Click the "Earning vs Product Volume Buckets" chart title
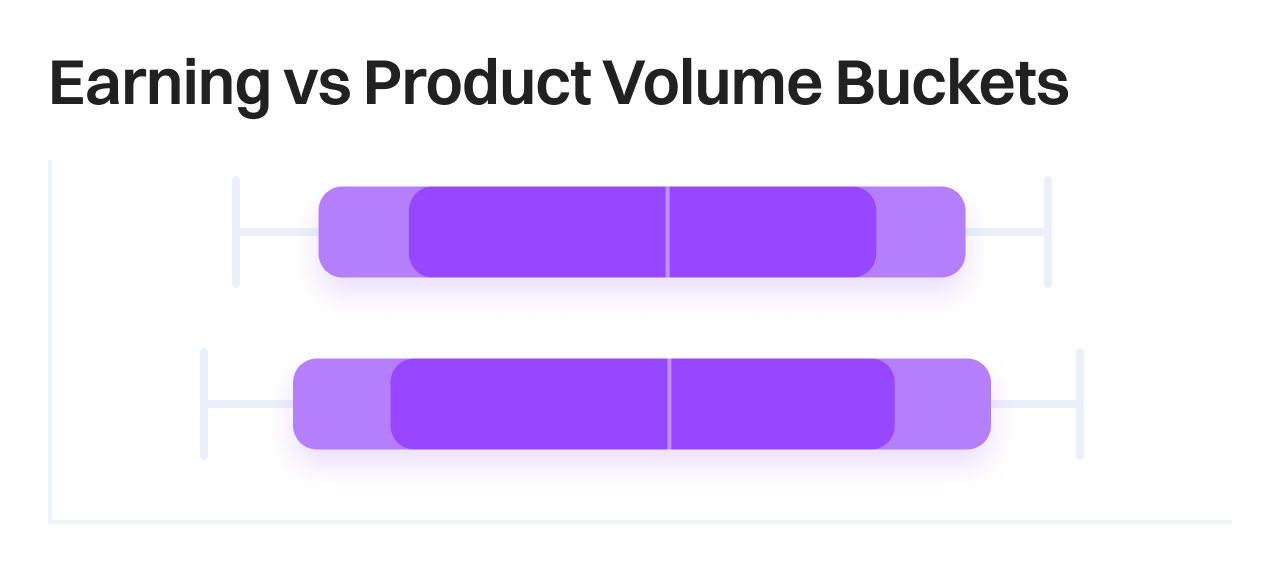The width and height of the screenshot is (1280, 572). (x=558, y=84)
